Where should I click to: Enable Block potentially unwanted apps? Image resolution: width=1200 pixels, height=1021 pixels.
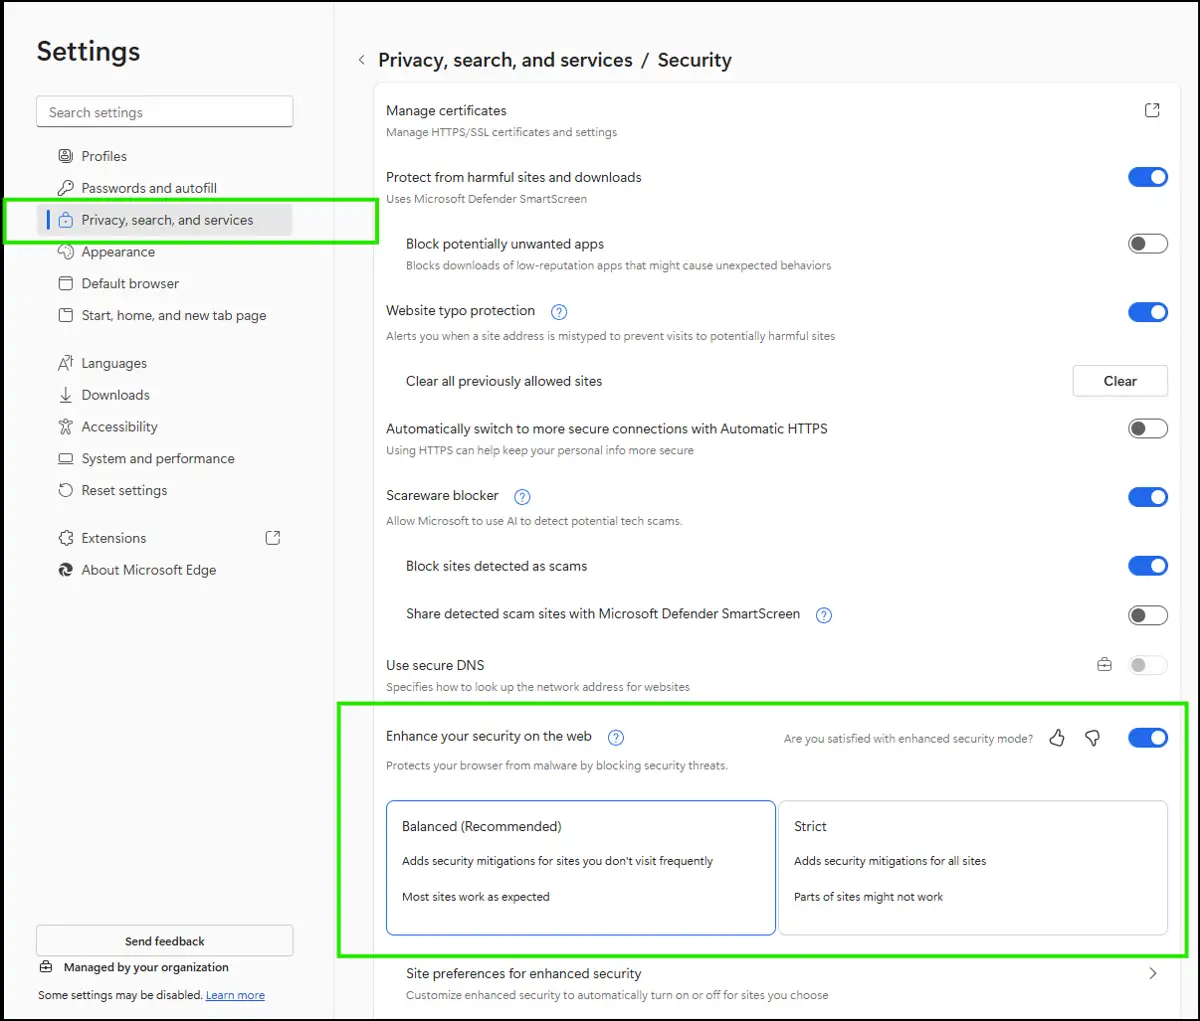tap(1148, 244)
